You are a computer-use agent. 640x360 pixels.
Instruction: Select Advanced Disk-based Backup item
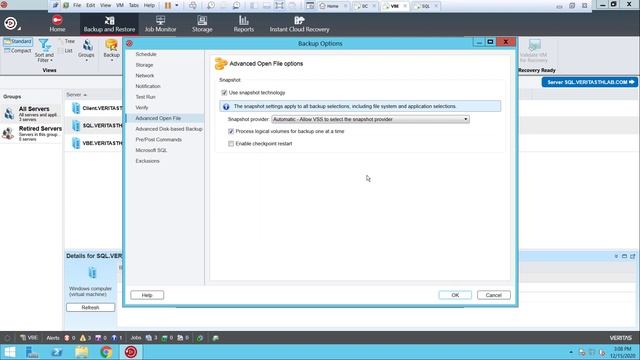[169, 129]
